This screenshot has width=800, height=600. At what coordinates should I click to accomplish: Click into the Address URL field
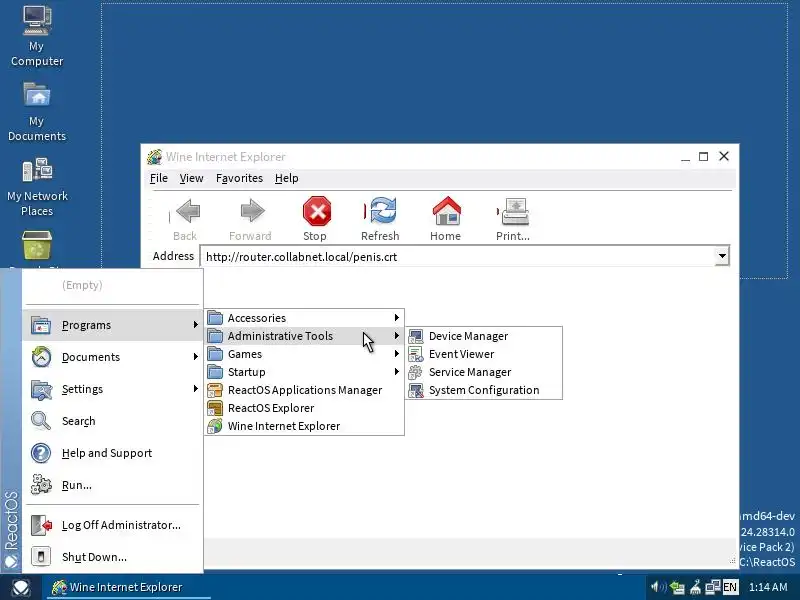457,256
